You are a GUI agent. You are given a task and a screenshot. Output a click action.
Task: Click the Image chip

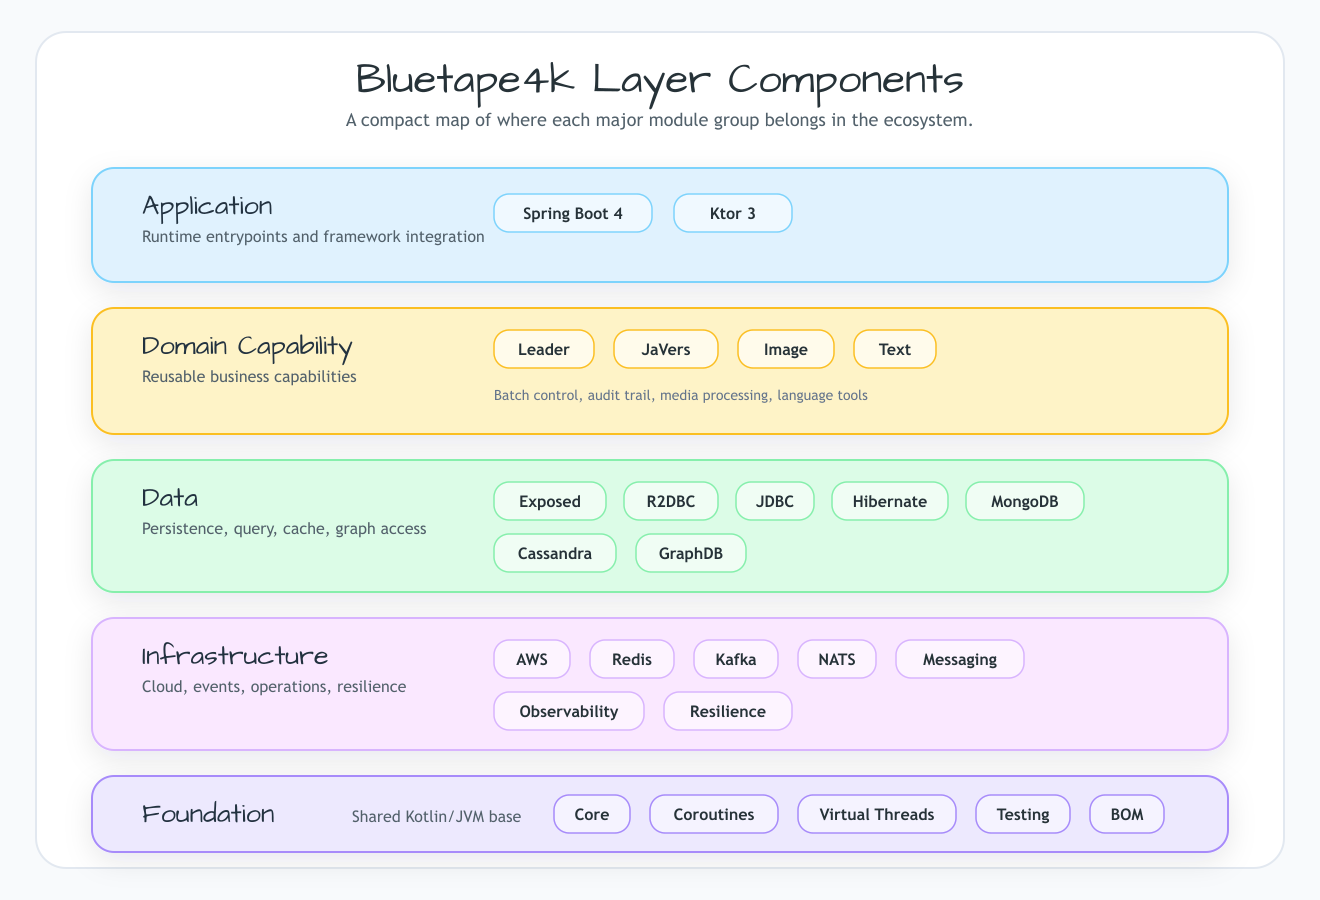786,349
